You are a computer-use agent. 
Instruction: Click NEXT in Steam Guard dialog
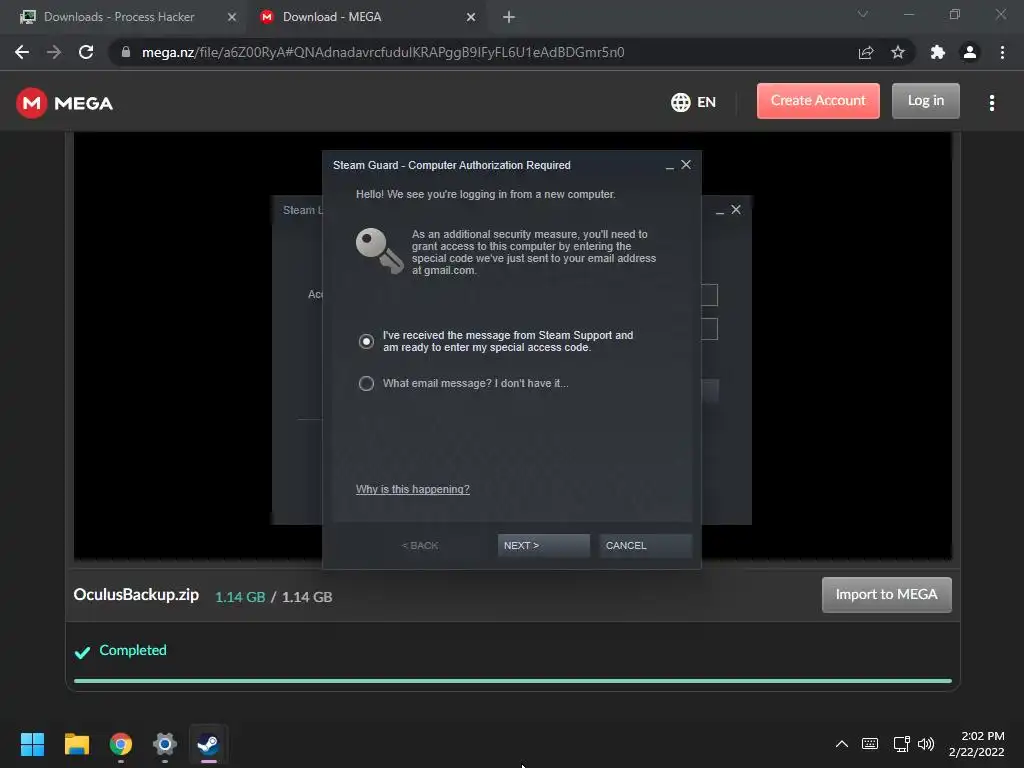click(x=543, y=545)
